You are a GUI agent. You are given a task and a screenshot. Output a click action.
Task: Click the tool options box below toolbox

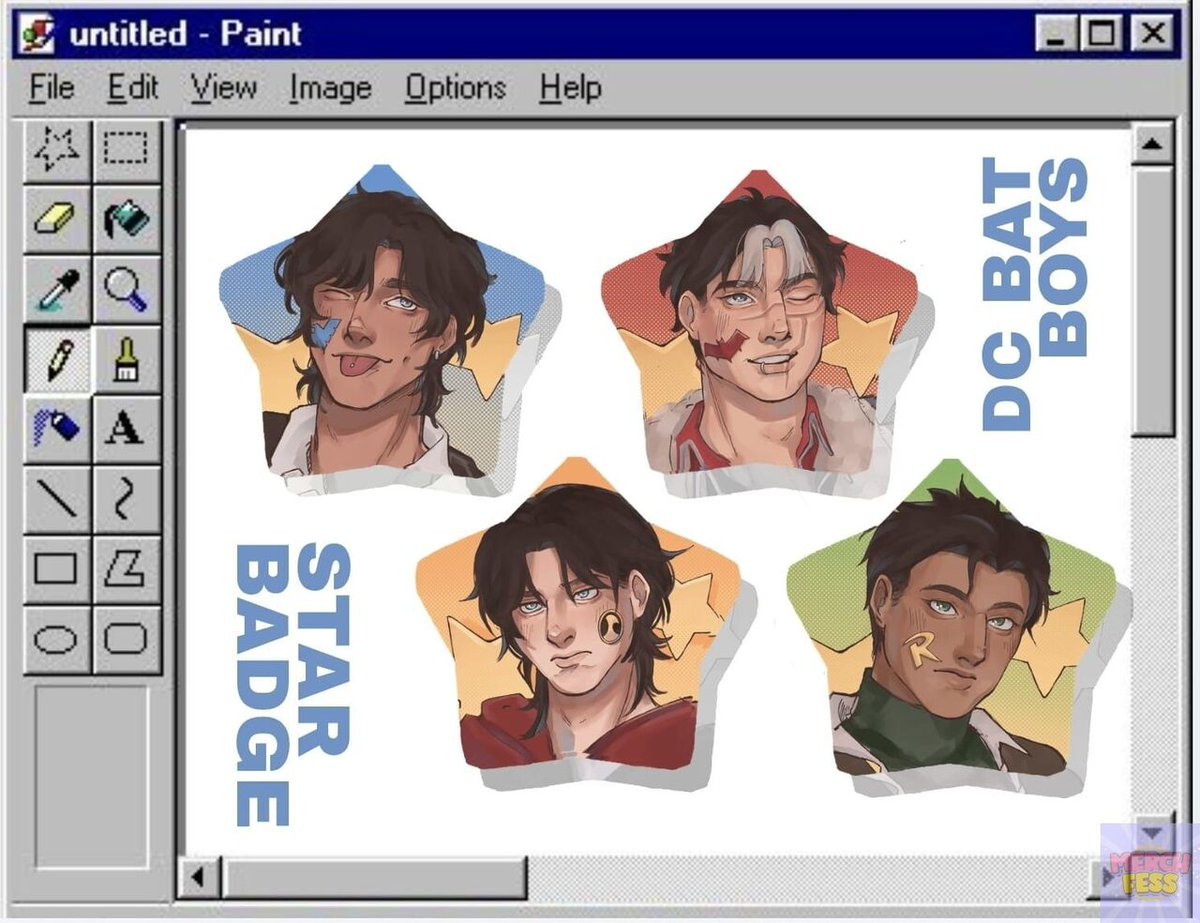point(92,776)
